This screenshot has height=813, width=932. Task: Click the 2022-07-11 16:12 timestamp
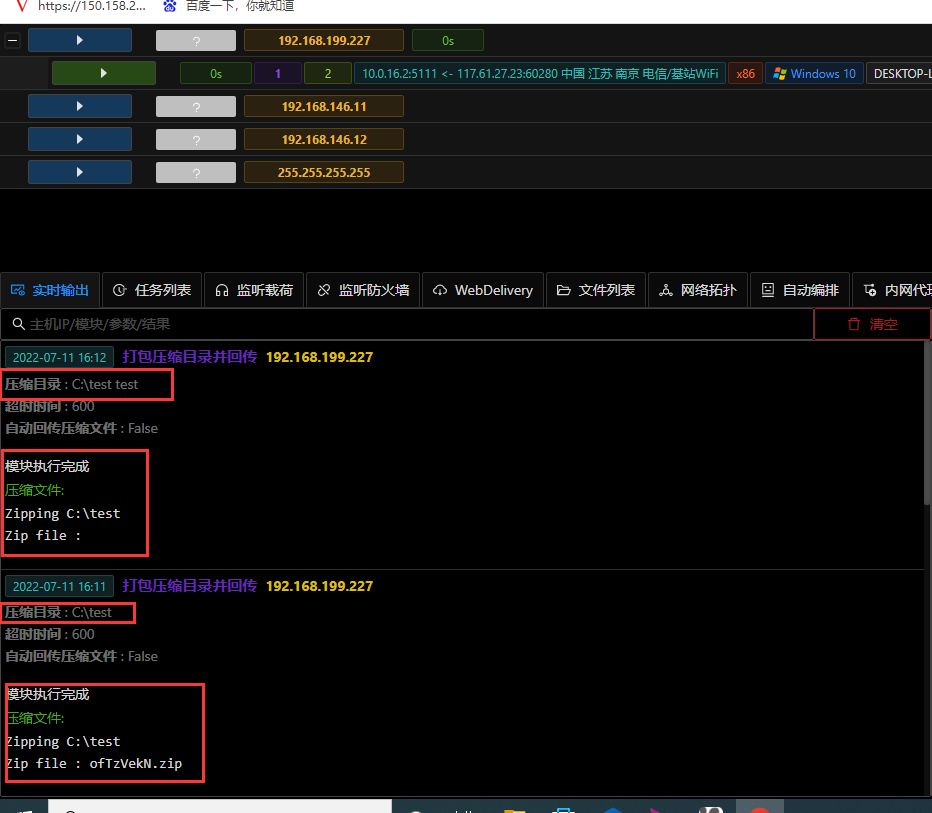59,357
